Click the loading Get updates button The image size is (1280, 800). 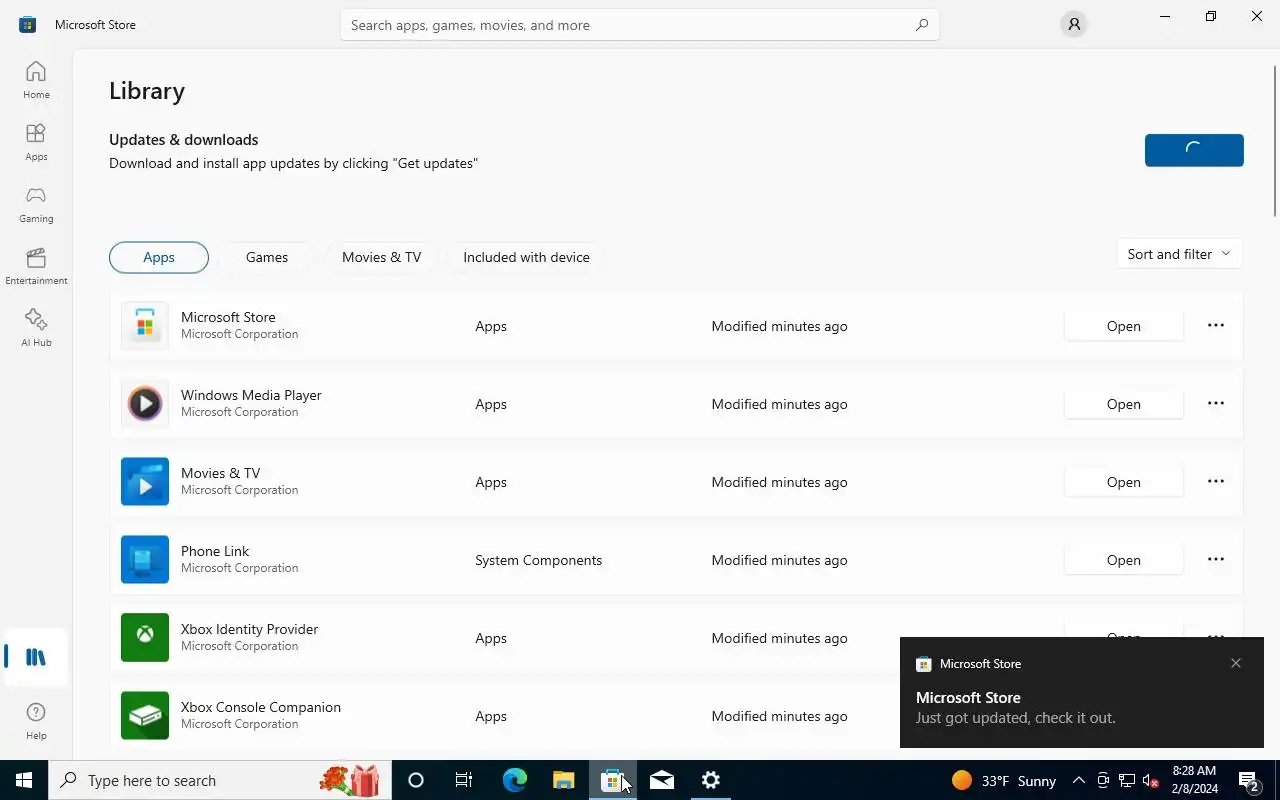pos(1194,150)
